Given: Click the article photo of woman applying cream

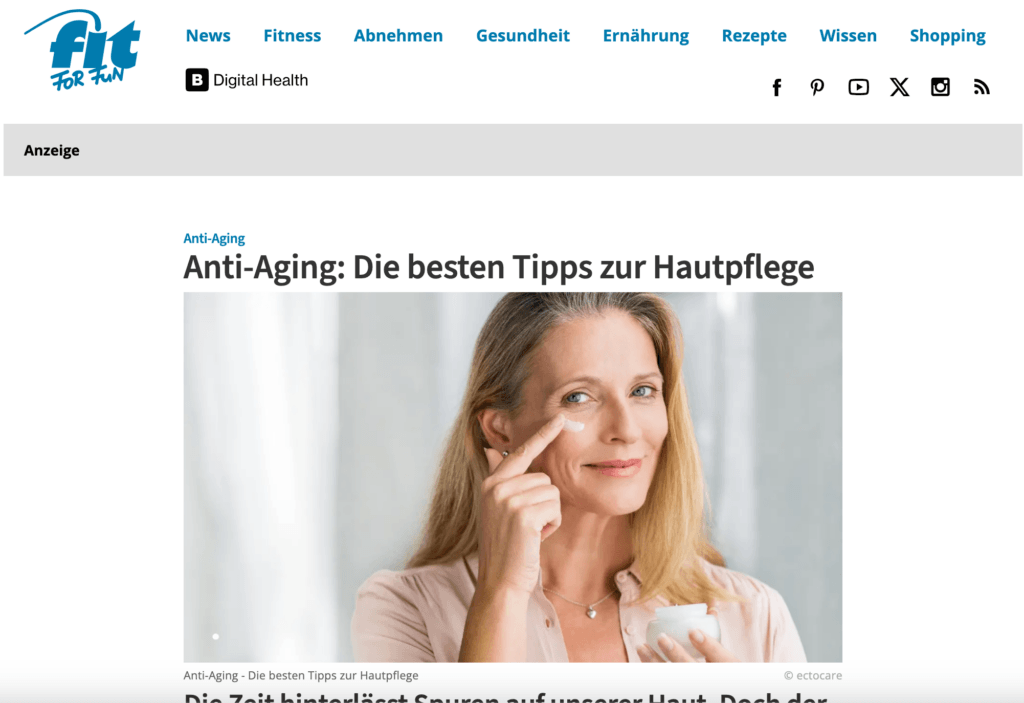Looking at the screenshot, I should (513, 477).
